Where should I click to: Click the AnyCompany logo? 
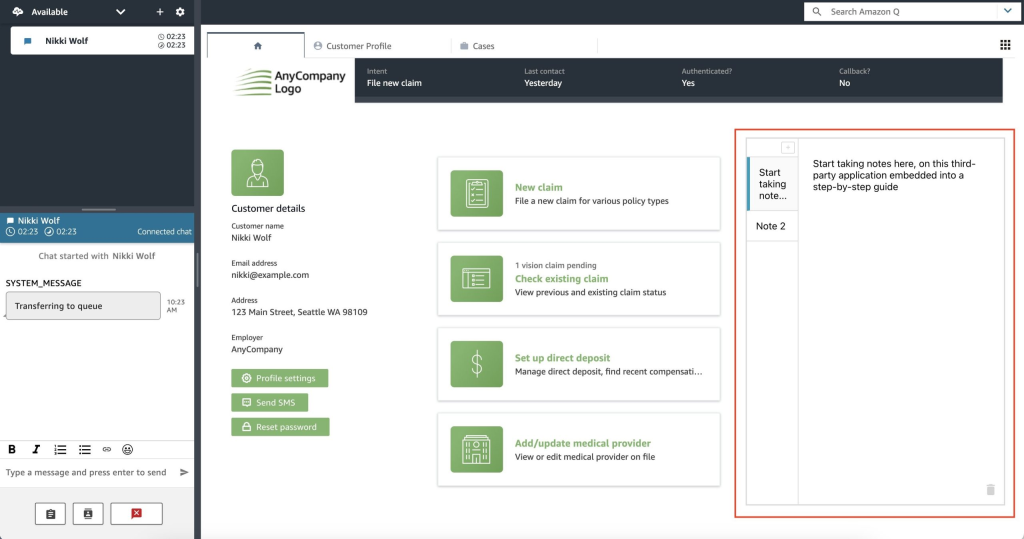tap(289, 82)
